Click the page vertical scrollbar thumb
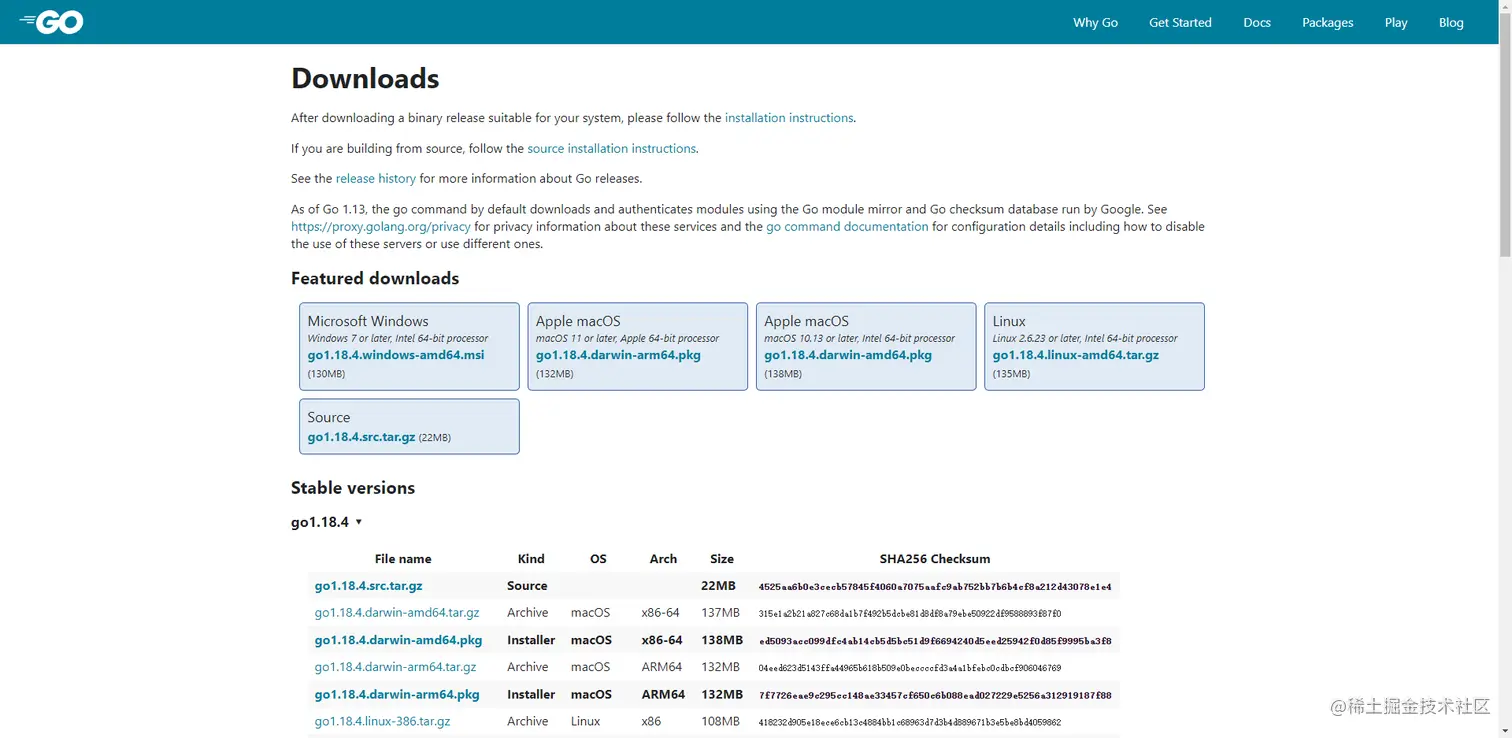Viewport: 1512px width, 738px height. [1505, 137]
